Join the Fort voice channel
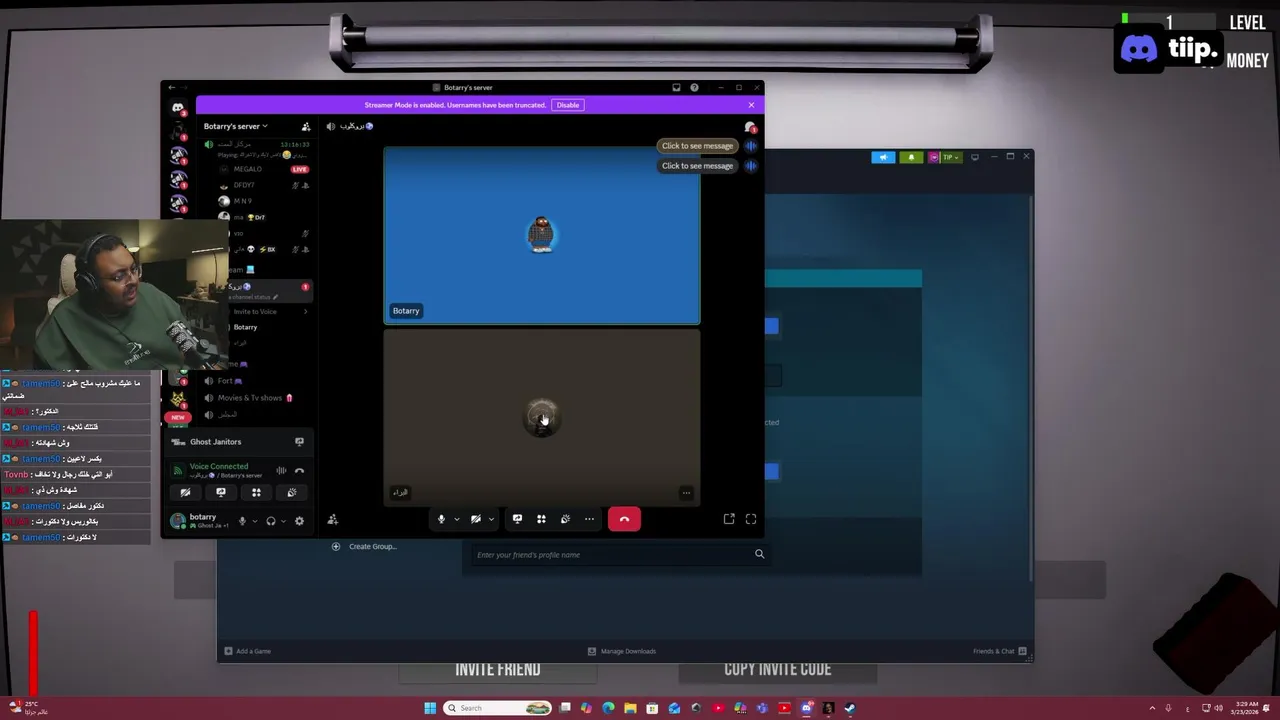The image size is (1280, 720). click(256, 381)
